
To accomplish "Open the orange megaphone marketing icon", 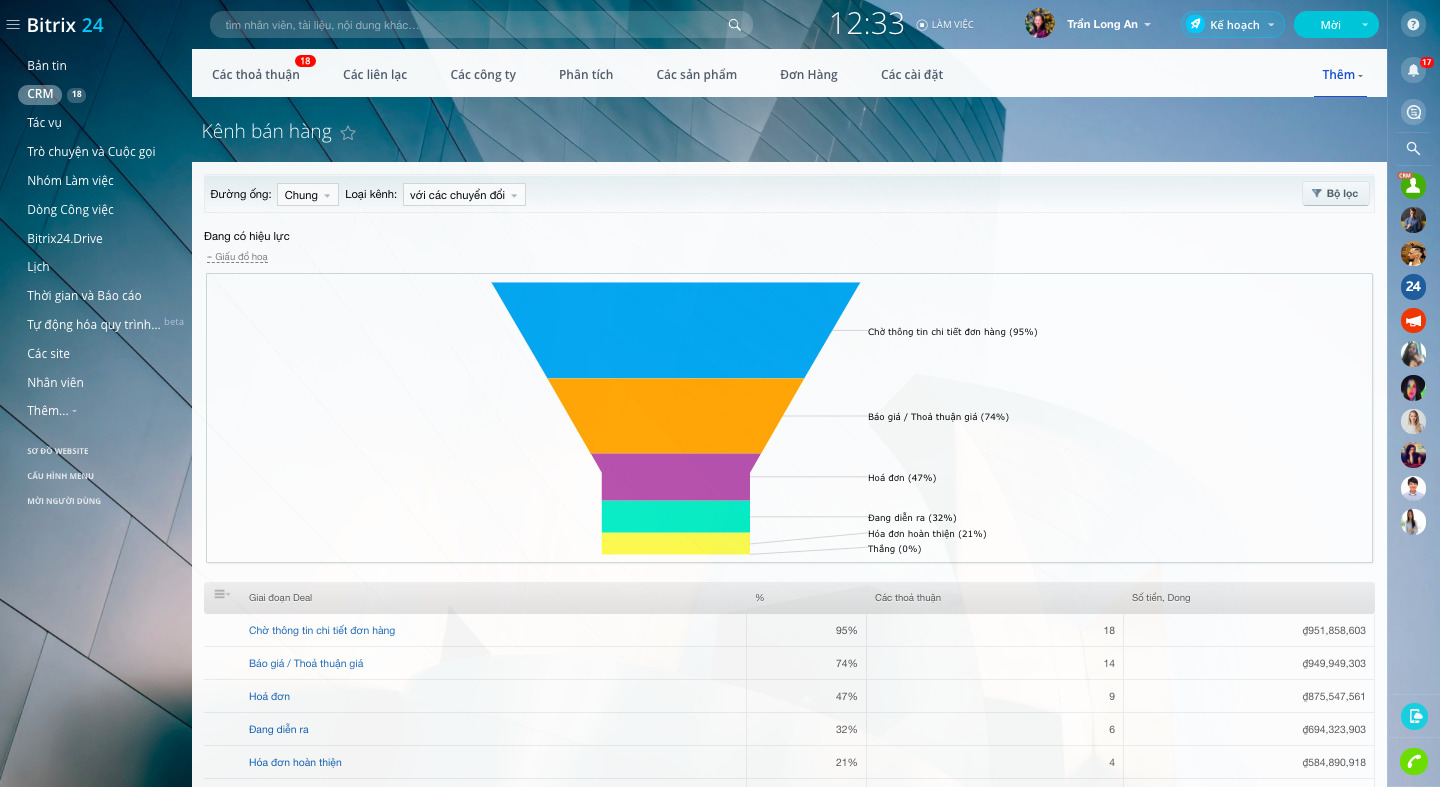I will point(1413,320).
